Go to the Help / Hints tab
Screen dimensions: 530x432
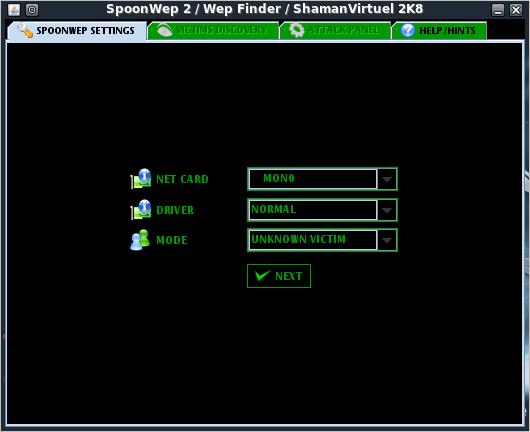[439, 31]
